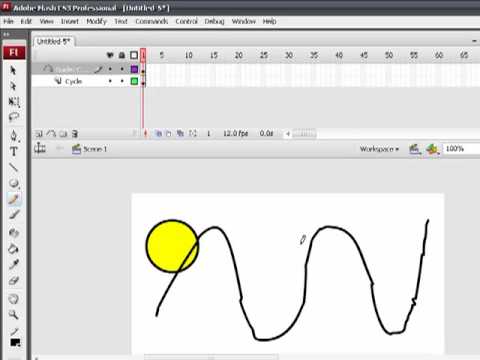This screenshot has height=360, width=480.
Task: Click the black stroke color swatch
Action: pyautogui.click(x=15, y=342)
